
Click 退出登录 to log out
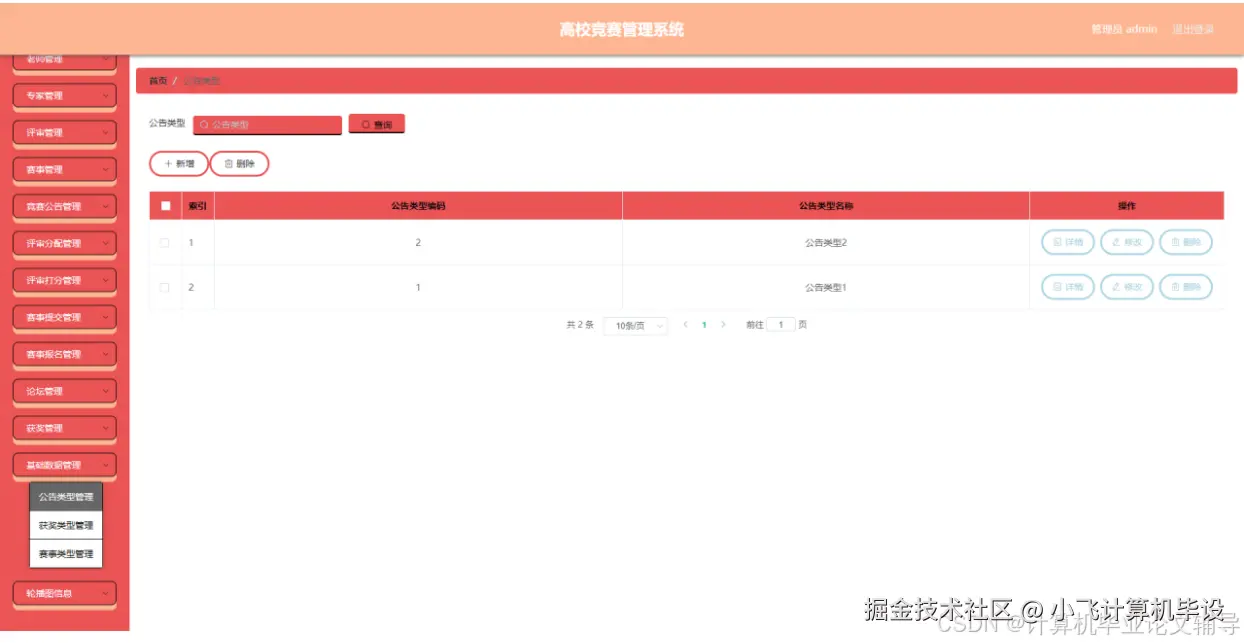1193,30
